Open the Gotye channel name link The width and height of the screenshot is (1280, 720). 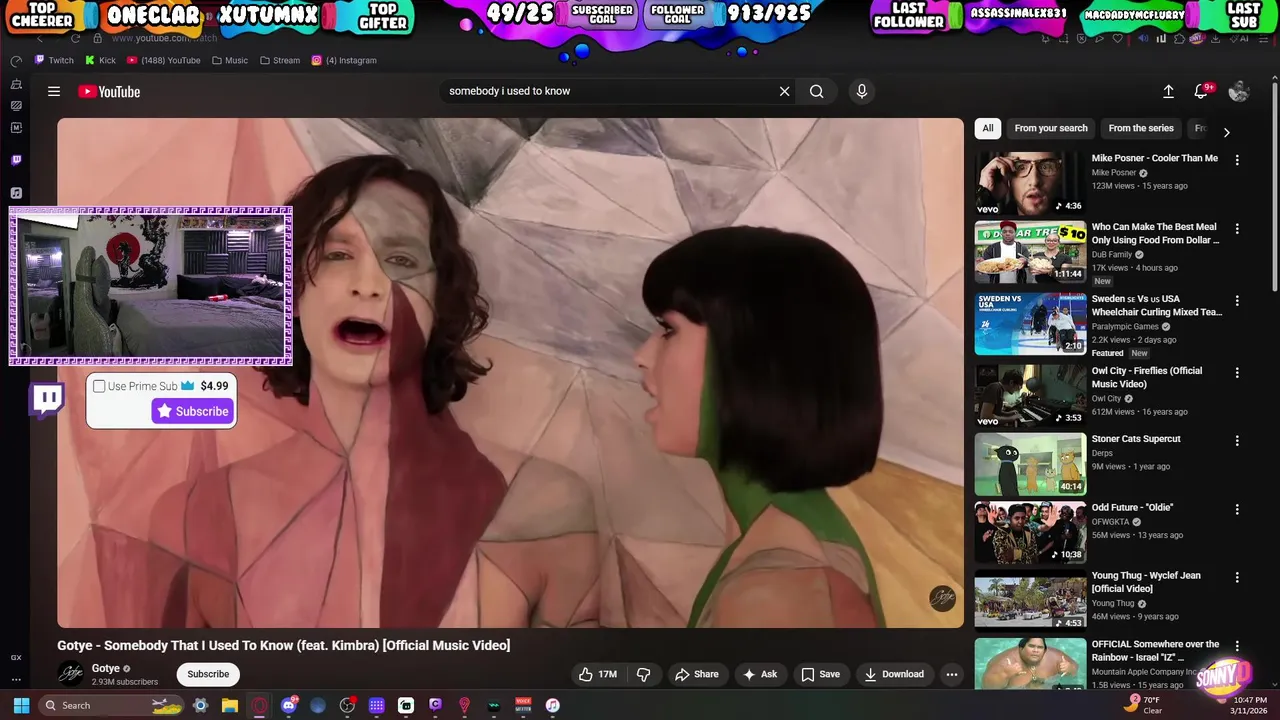(106, 668)
